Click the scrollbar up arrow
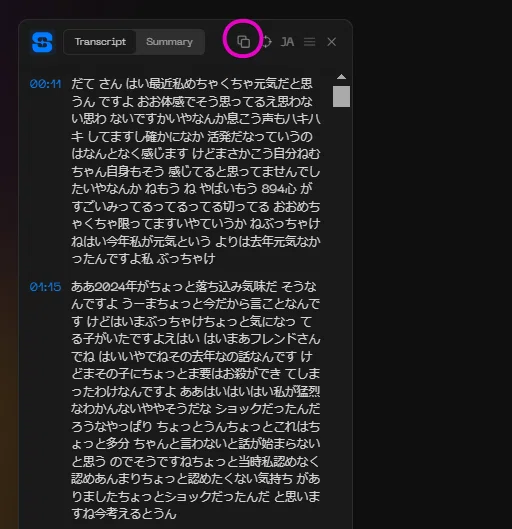 coord(341,77)
